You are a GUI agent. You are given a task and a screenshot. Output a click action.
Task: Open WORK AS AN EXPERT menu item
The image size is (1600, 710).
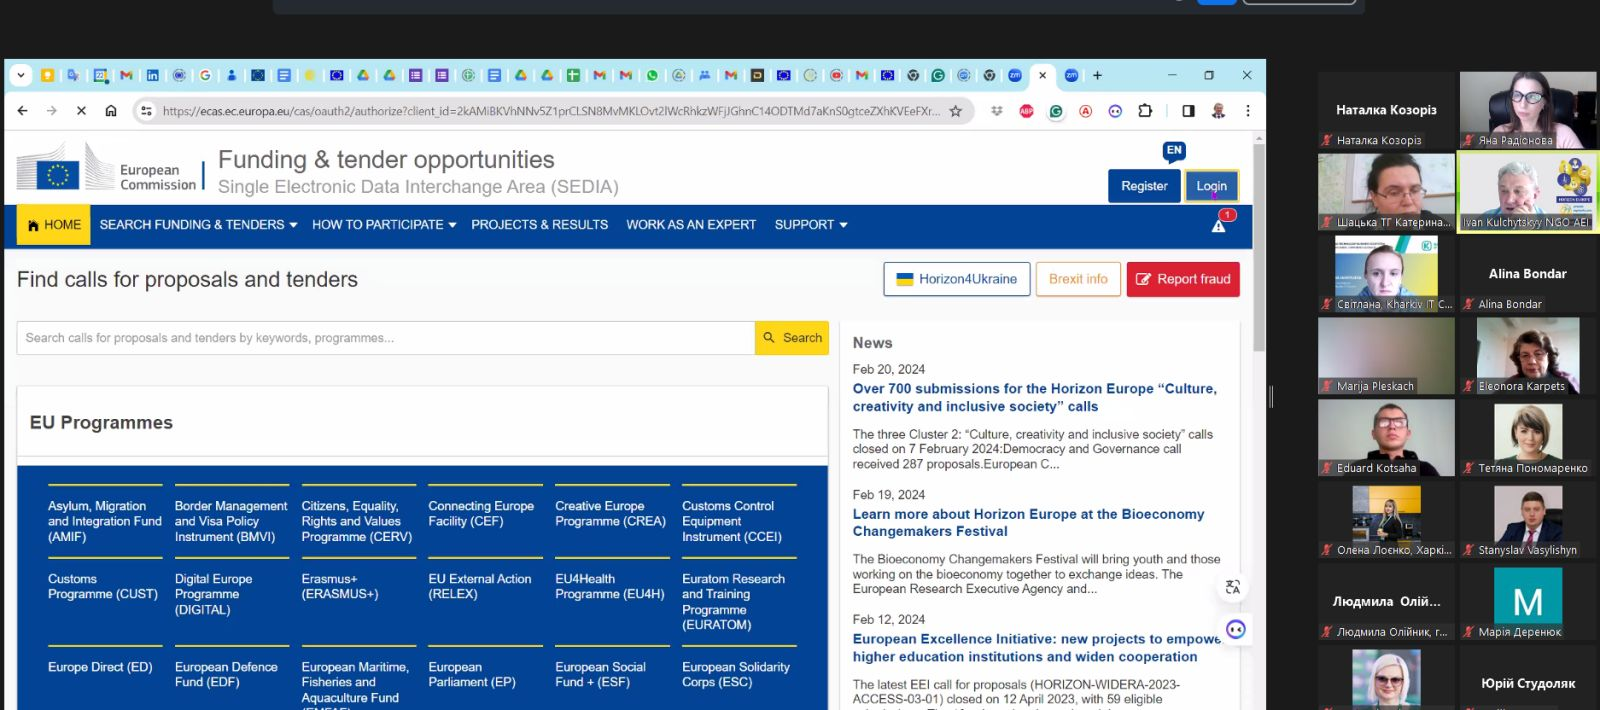(x=691, y=225)
